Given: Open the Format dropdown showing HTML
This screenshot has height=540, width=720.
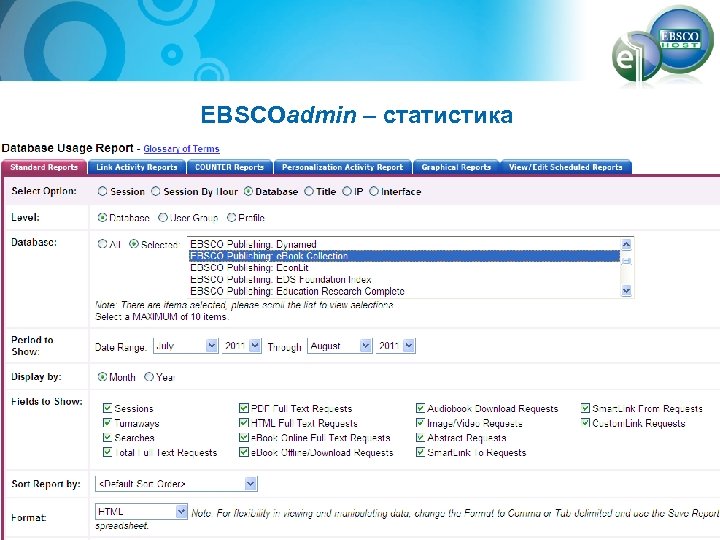Looking at the screenshot, I should tap(141, 511).
